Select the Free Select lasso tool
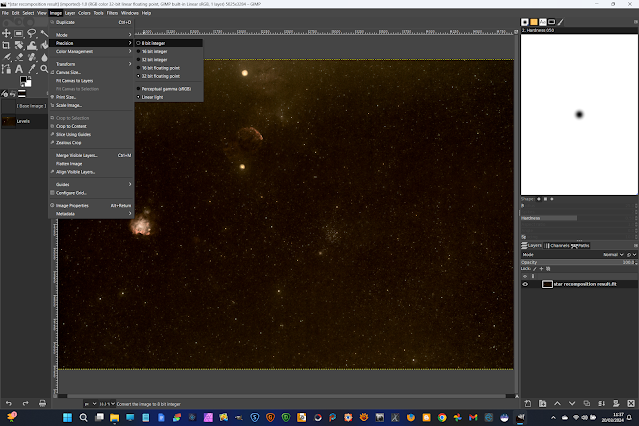639x426 pixels. [31, 33]
